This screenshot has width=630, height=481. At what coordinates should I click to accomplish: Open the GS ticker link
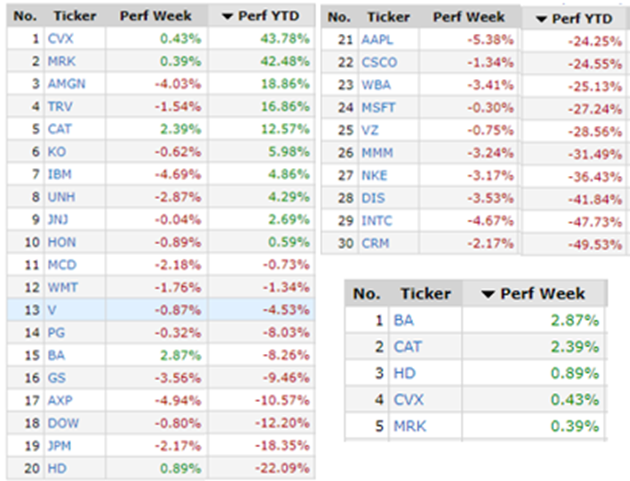[x=57, y=378]
